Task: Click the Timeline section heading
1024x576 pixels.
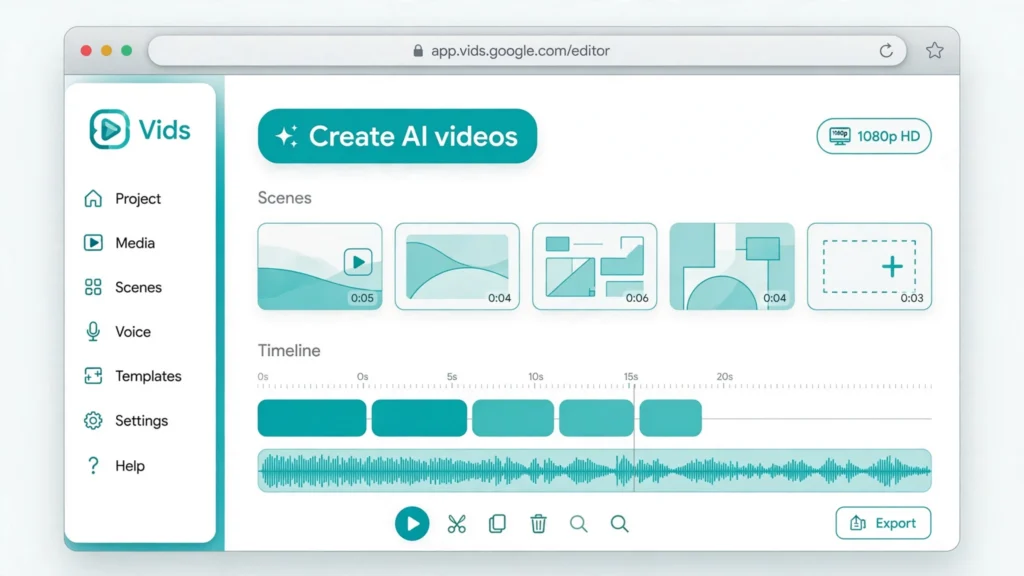Action: [x=289, y=351]
